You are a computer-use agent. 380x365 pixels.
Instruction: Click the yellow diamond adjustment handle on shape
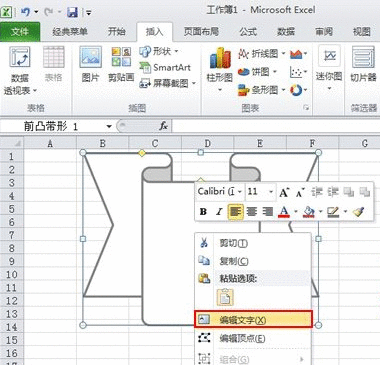click(x=142, y=153)
